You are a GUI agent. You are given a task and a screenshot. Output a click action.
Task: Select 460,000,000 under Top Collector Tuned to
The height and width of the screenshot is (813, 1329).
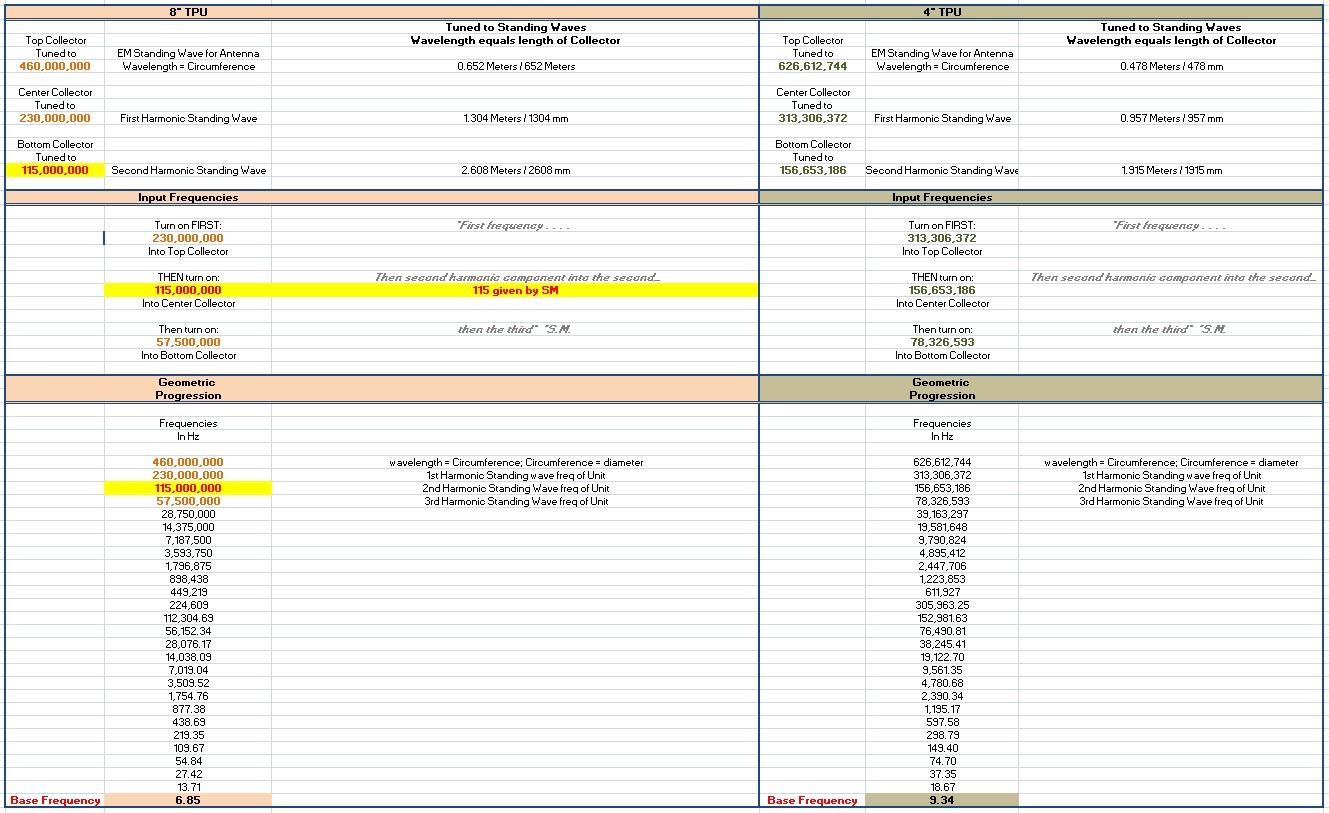click(55, 66)
